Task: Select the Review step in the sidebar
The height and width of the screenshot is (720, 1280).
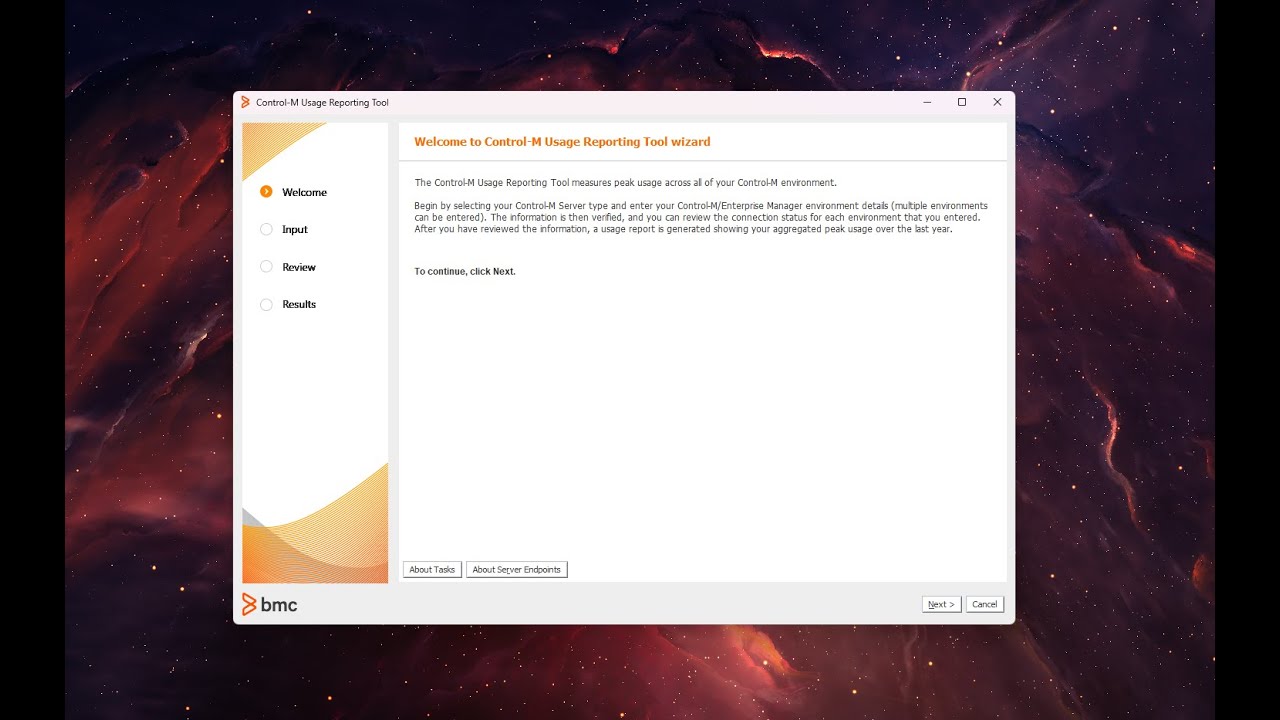Action: [299, 267]
